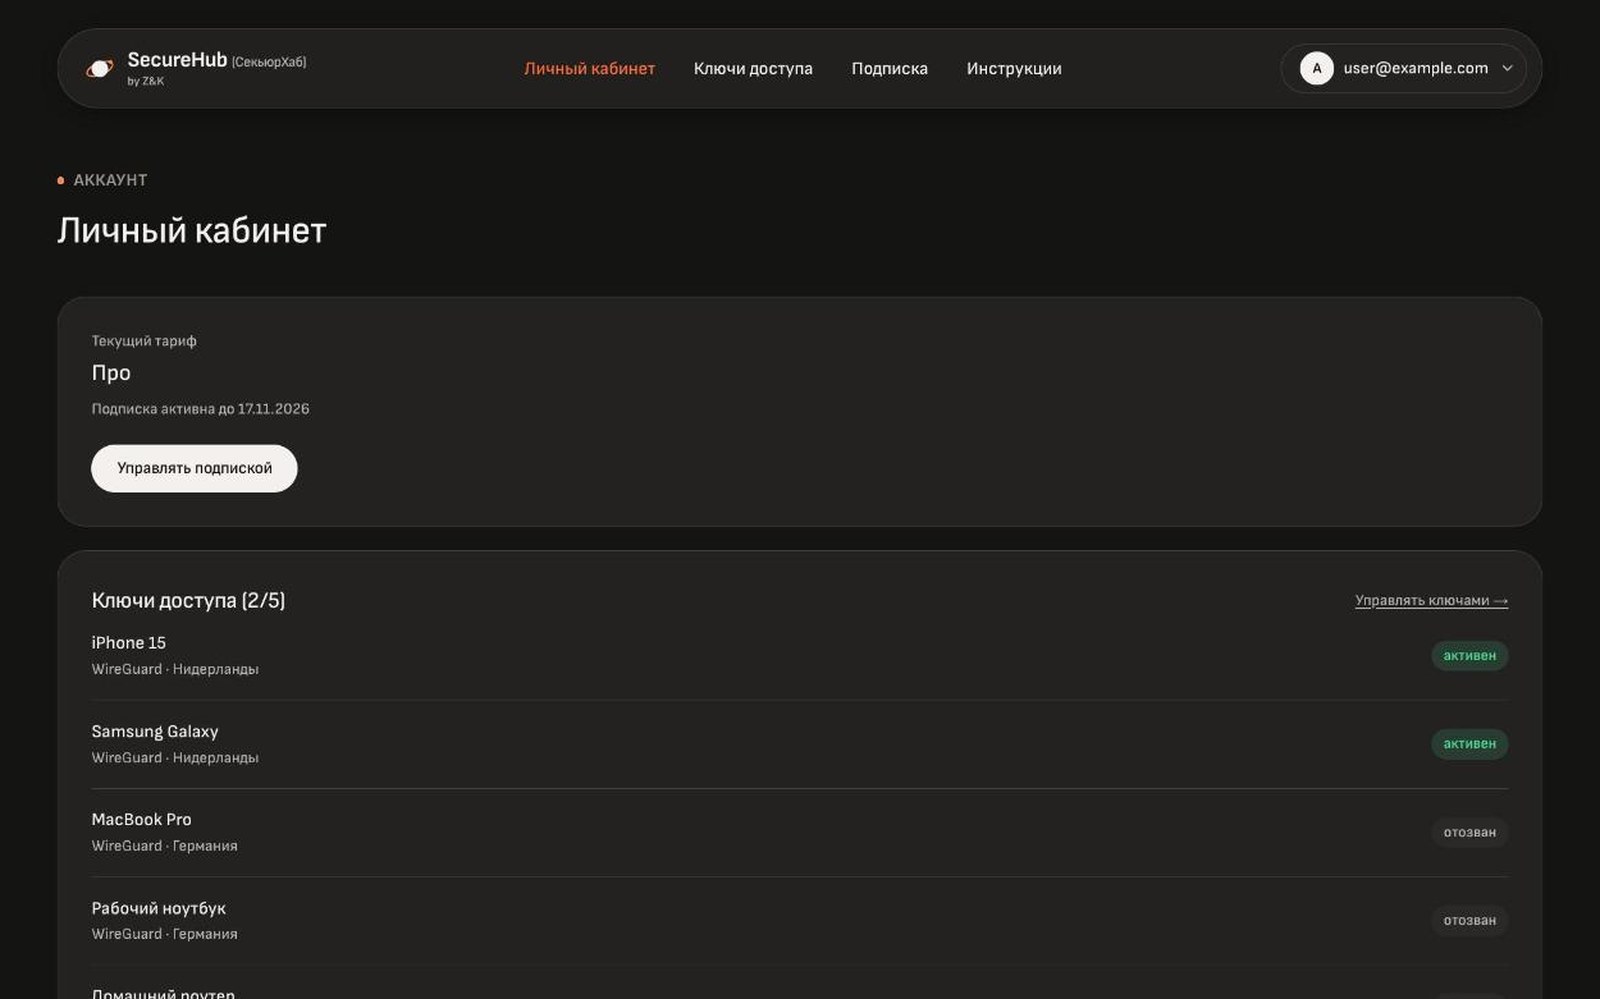Select the Samsung Galaxy key name
The image size is (1600, 999).
(x=155, y=731)
